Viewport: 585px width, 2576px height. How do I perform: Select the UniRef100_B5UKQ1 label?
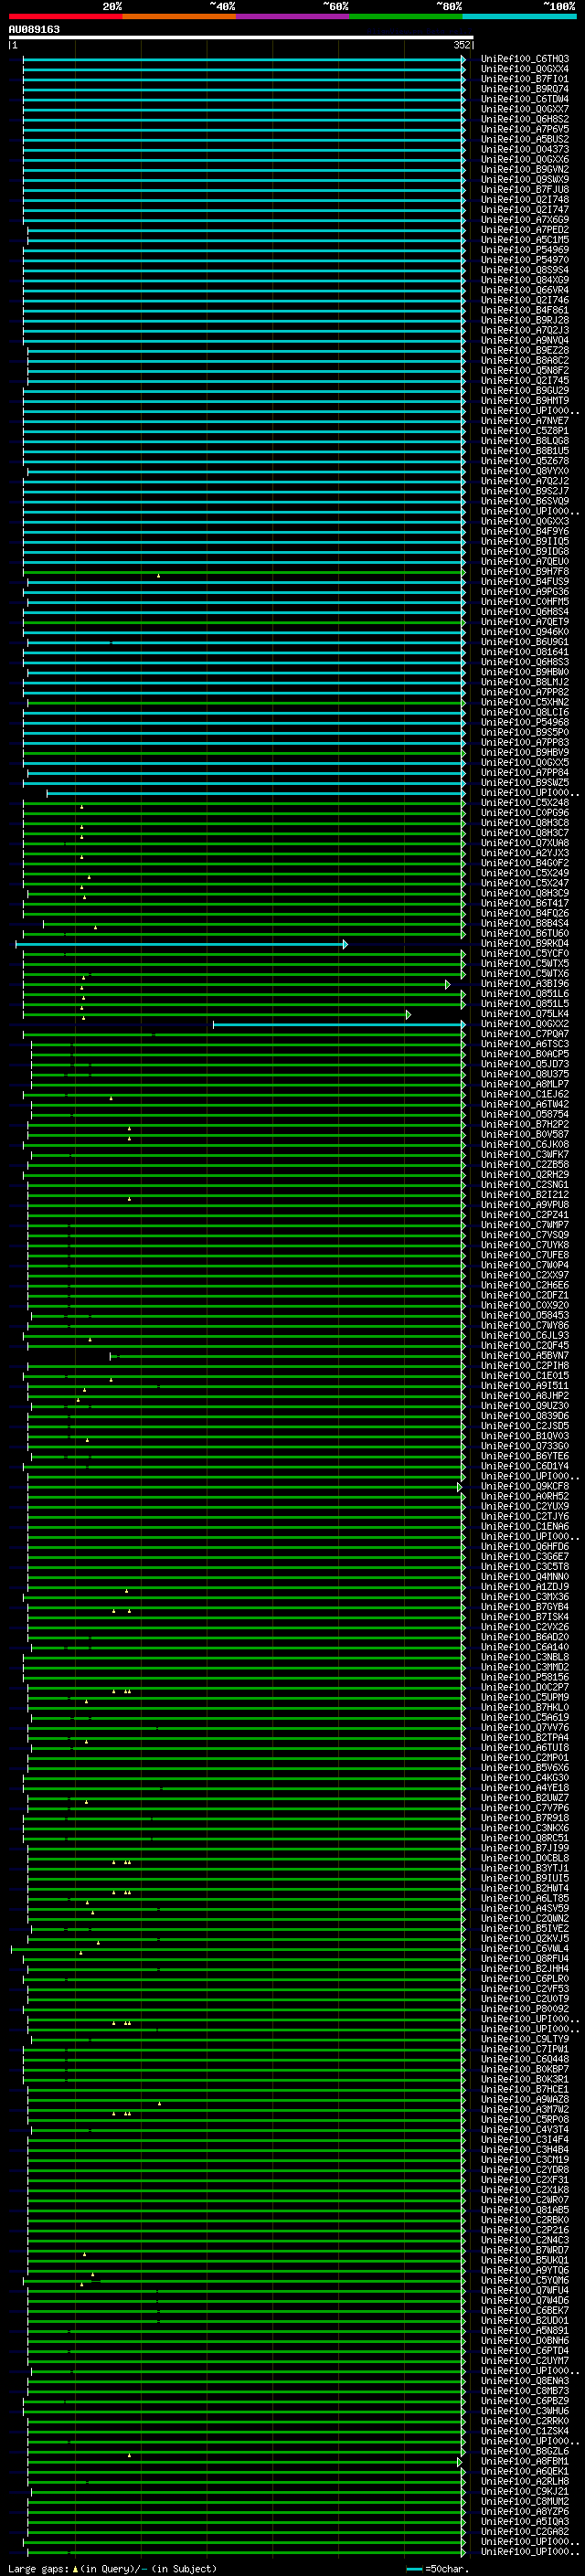tap(525, 2260)
